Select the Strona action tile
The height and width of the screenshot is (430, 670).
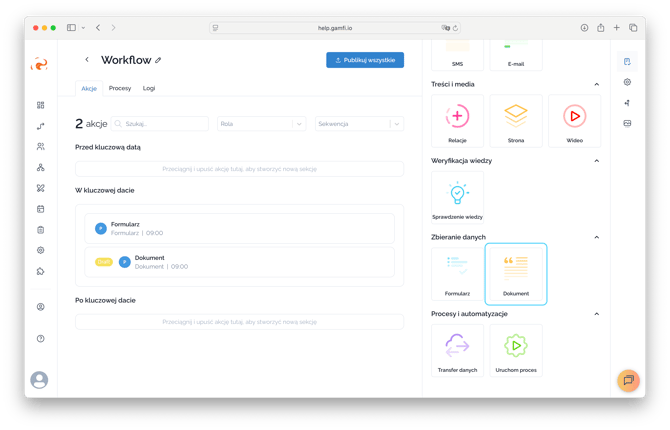point(516,121)
